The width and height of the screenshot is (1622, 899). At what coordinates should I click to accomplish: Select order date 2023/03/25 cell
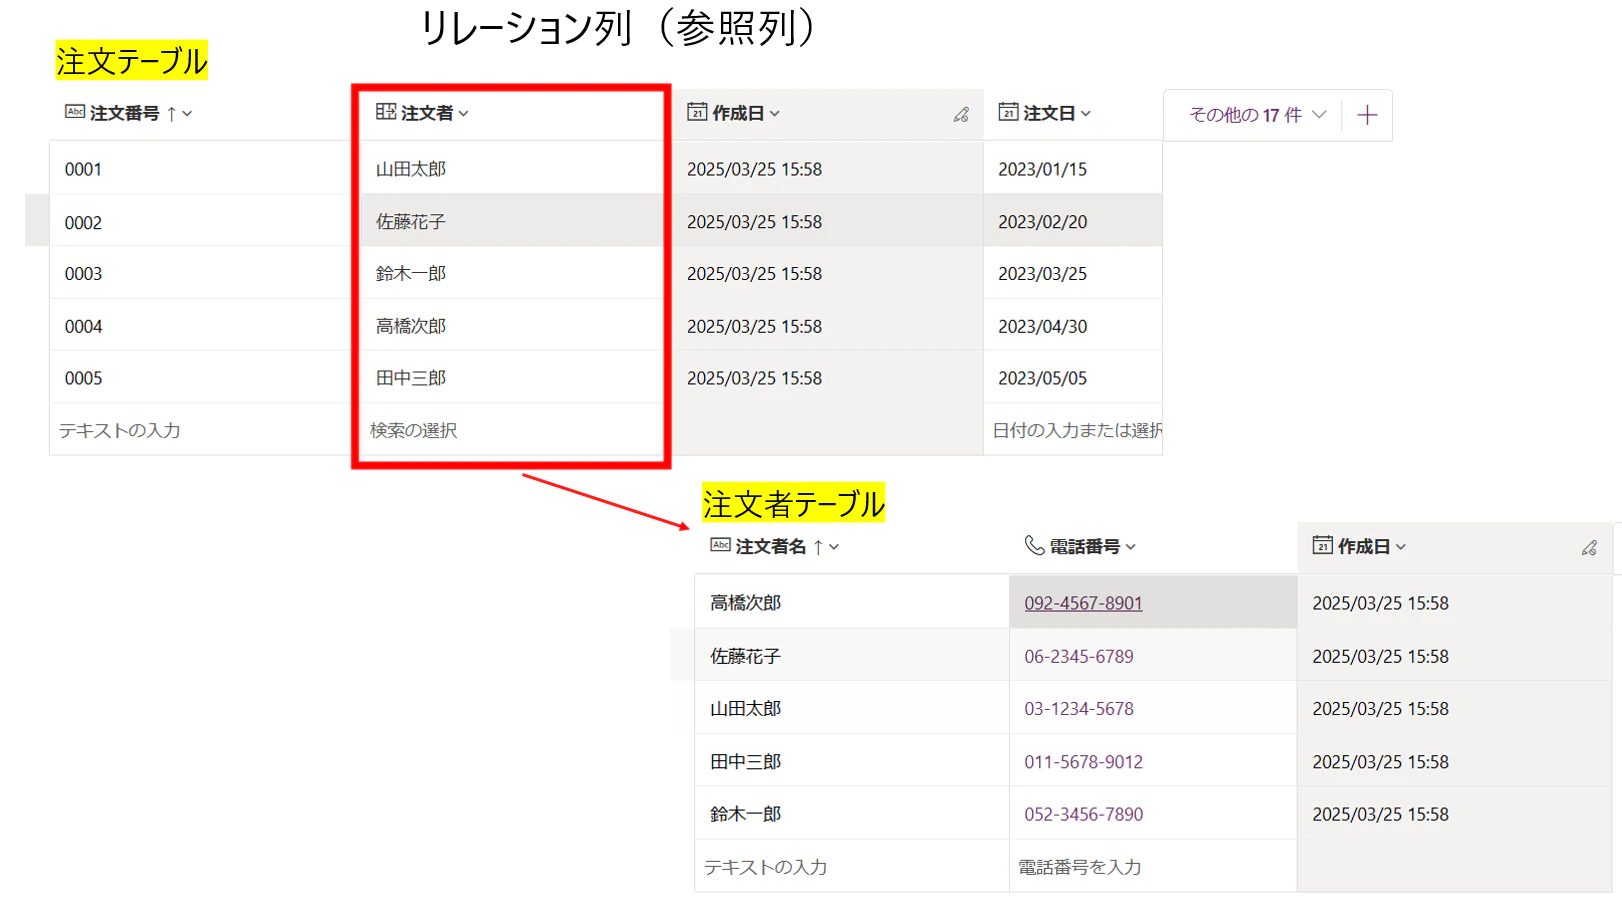[x=1073, y=274]
